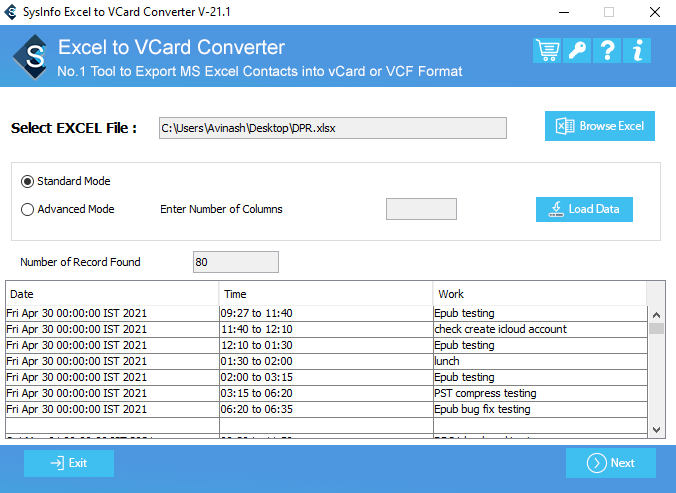
Task: Click the table scrollbar up arrow
Action: coord(657,315)
